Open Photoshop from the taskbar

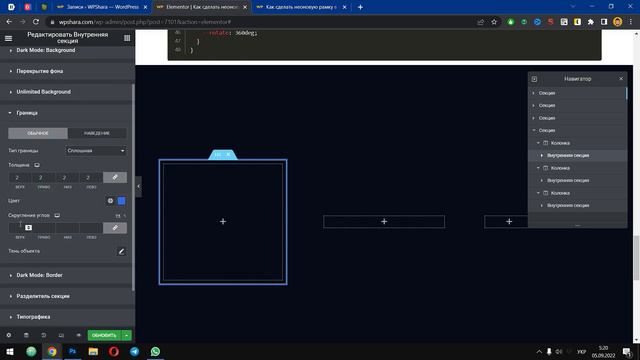72,351
